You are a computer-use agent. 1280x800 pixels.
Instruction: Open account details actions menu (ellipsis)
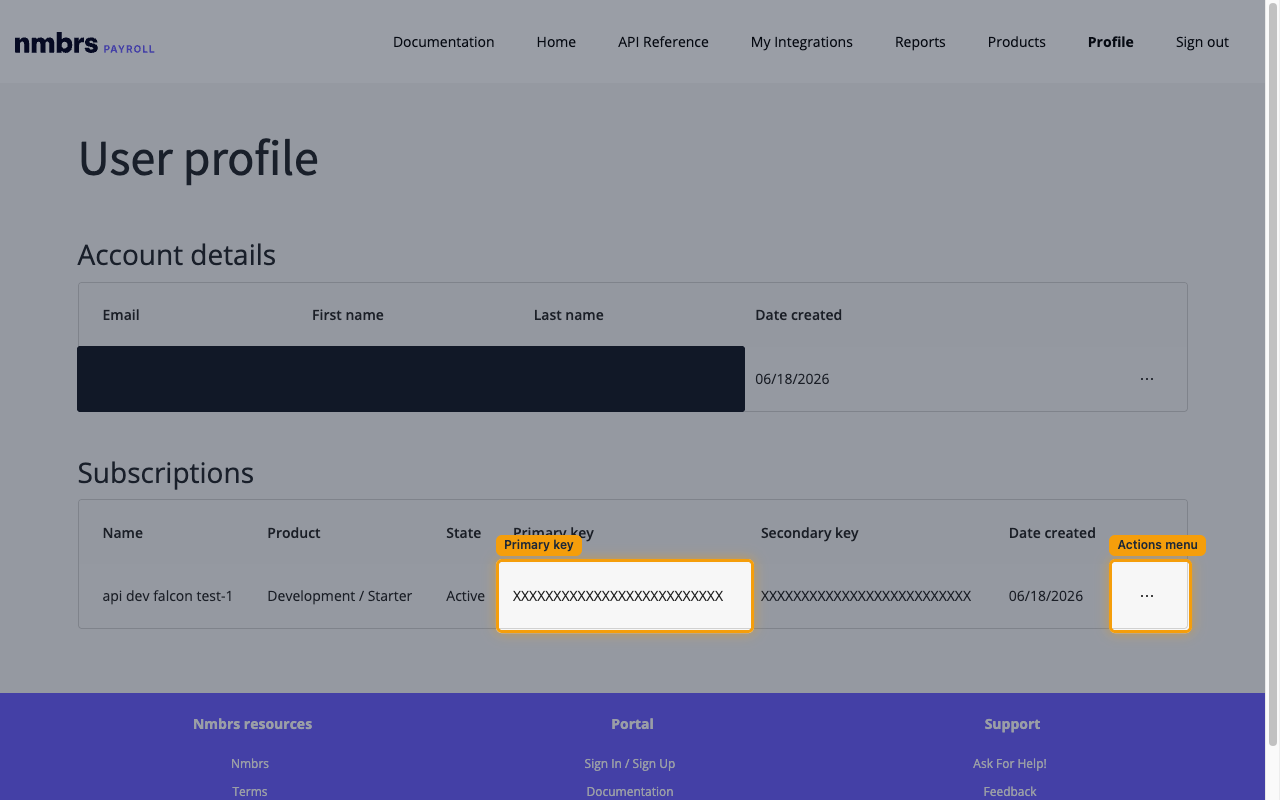pos(1147,379)
